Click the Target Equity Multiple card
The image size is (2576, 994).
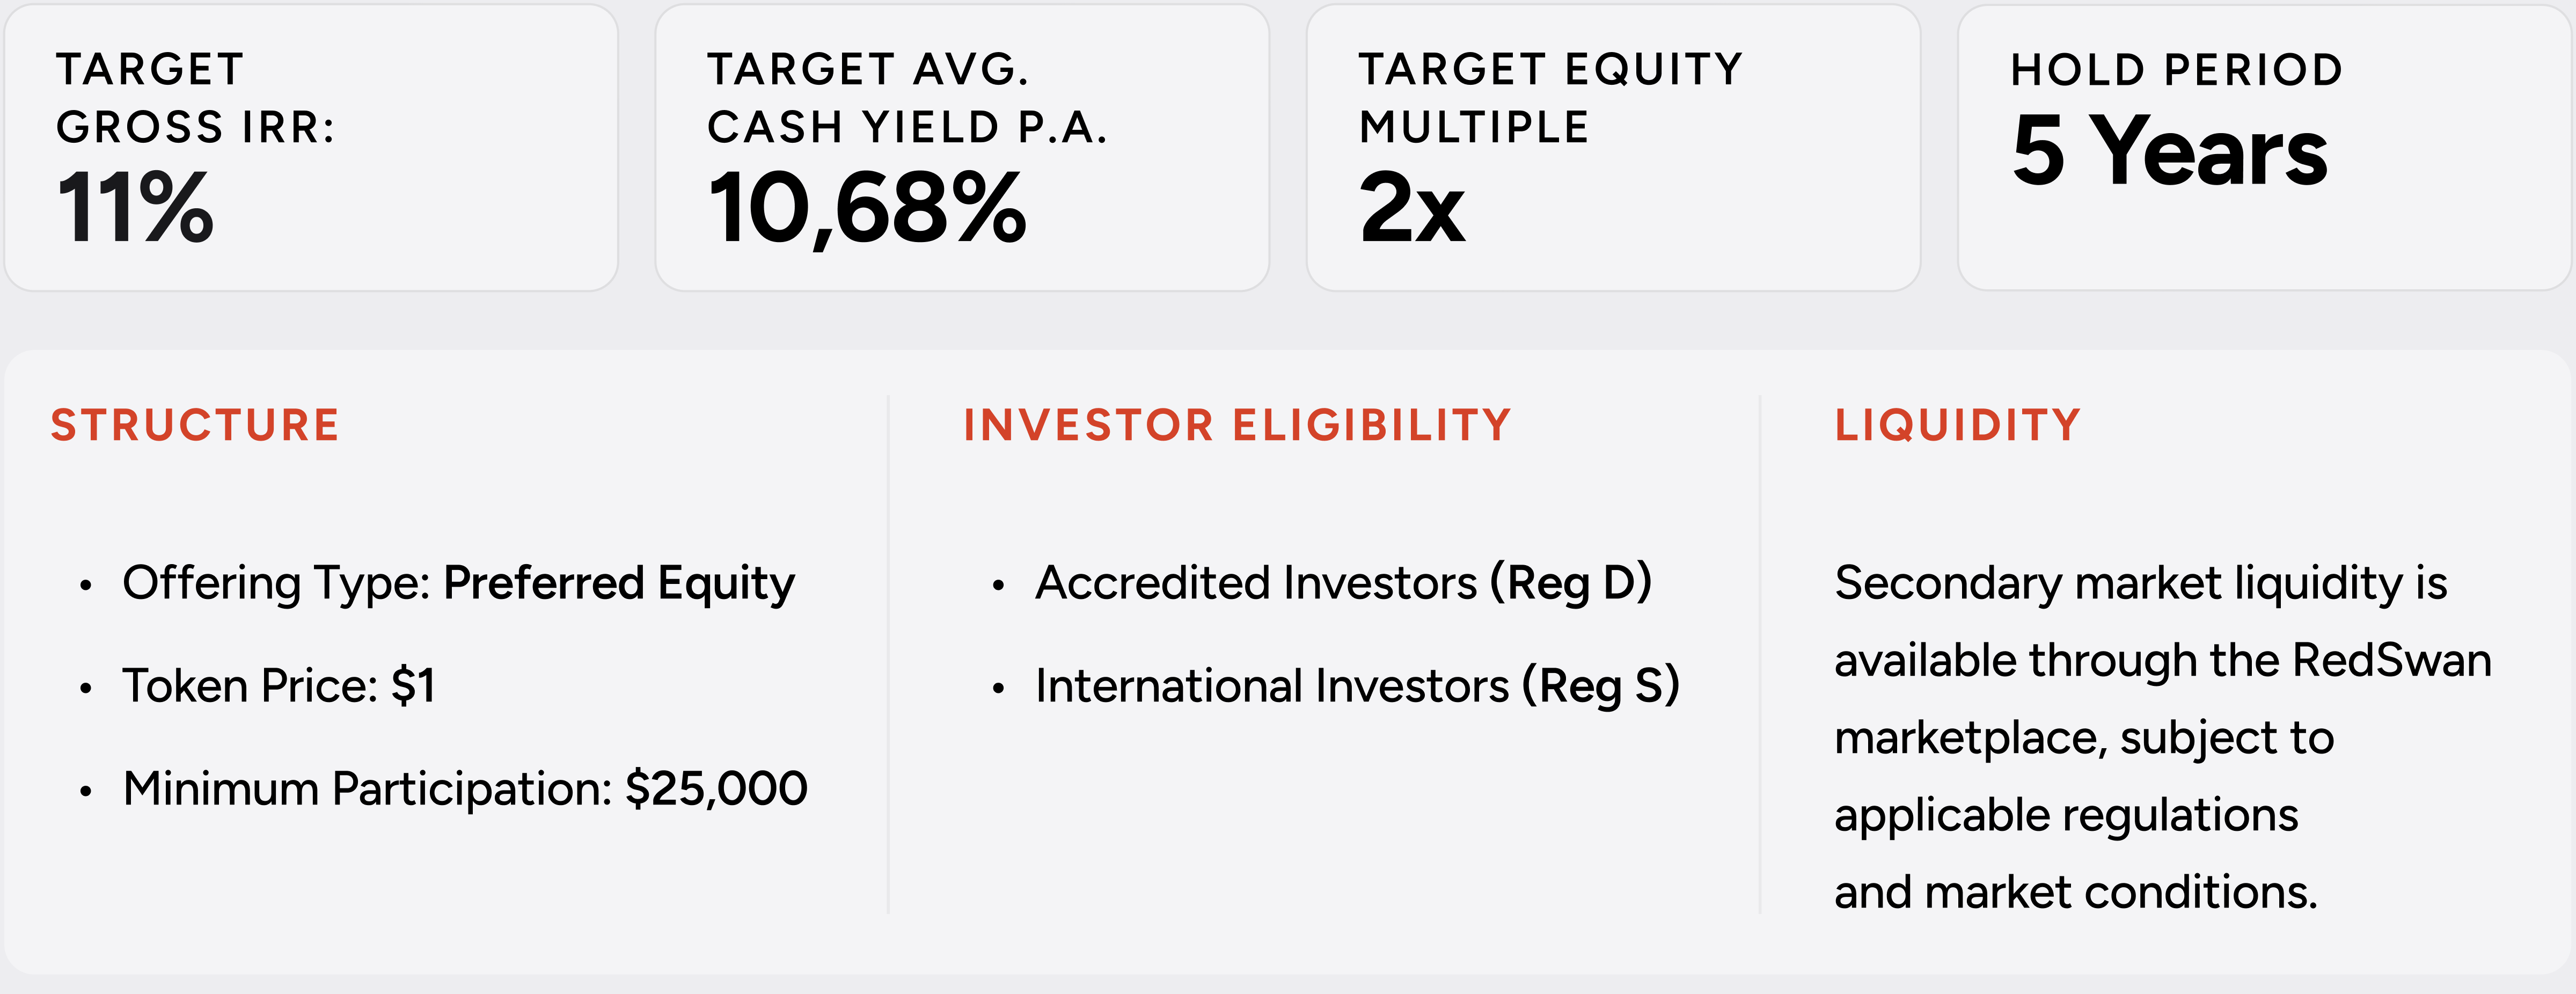point(1613,148)
